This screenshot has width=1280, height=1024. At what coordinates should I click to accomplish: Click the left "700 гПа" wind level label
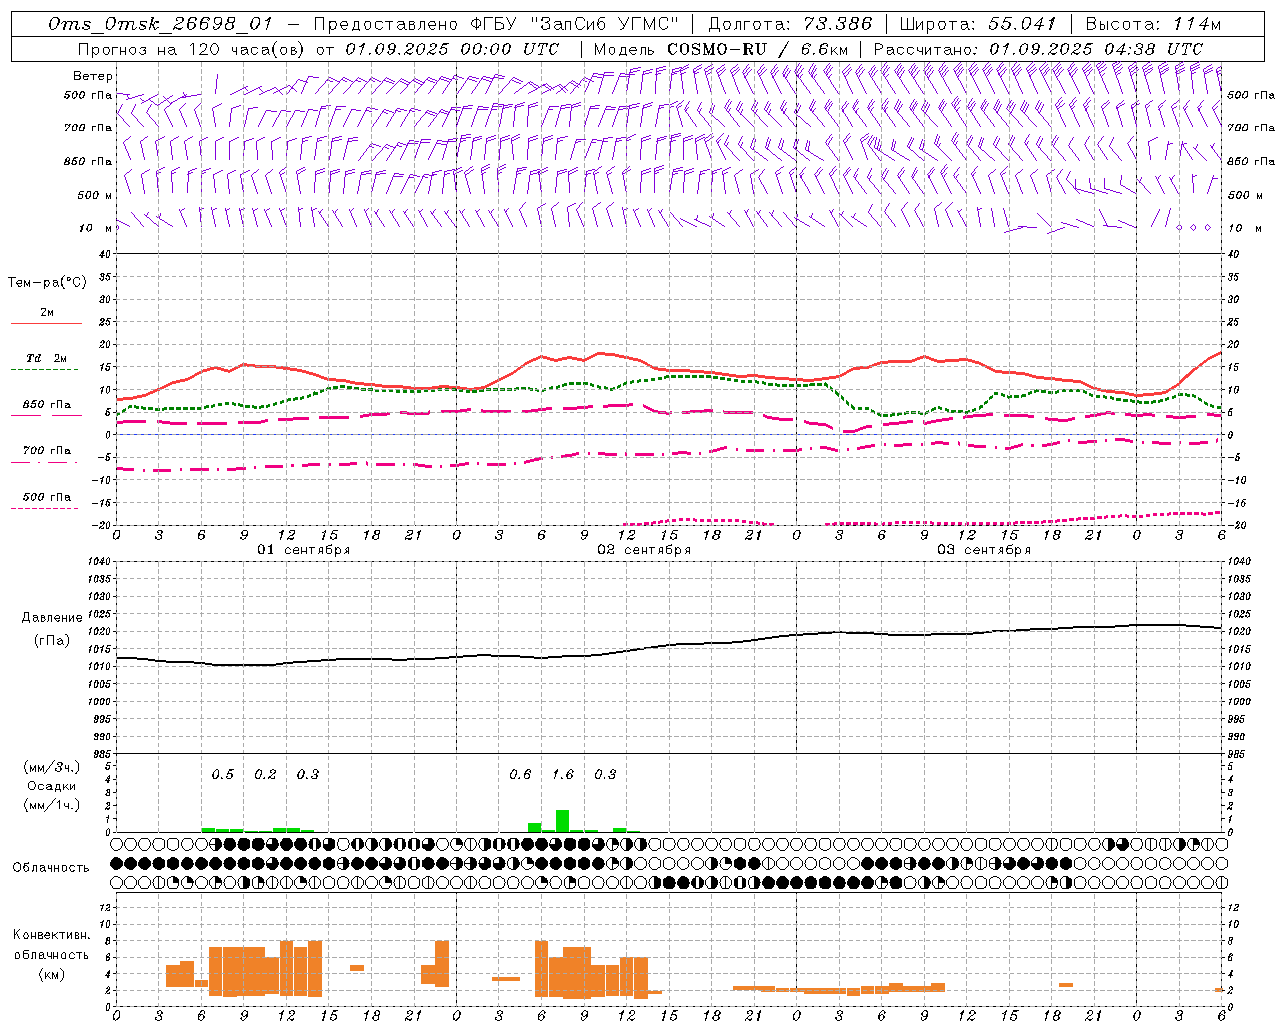[88, 128]
